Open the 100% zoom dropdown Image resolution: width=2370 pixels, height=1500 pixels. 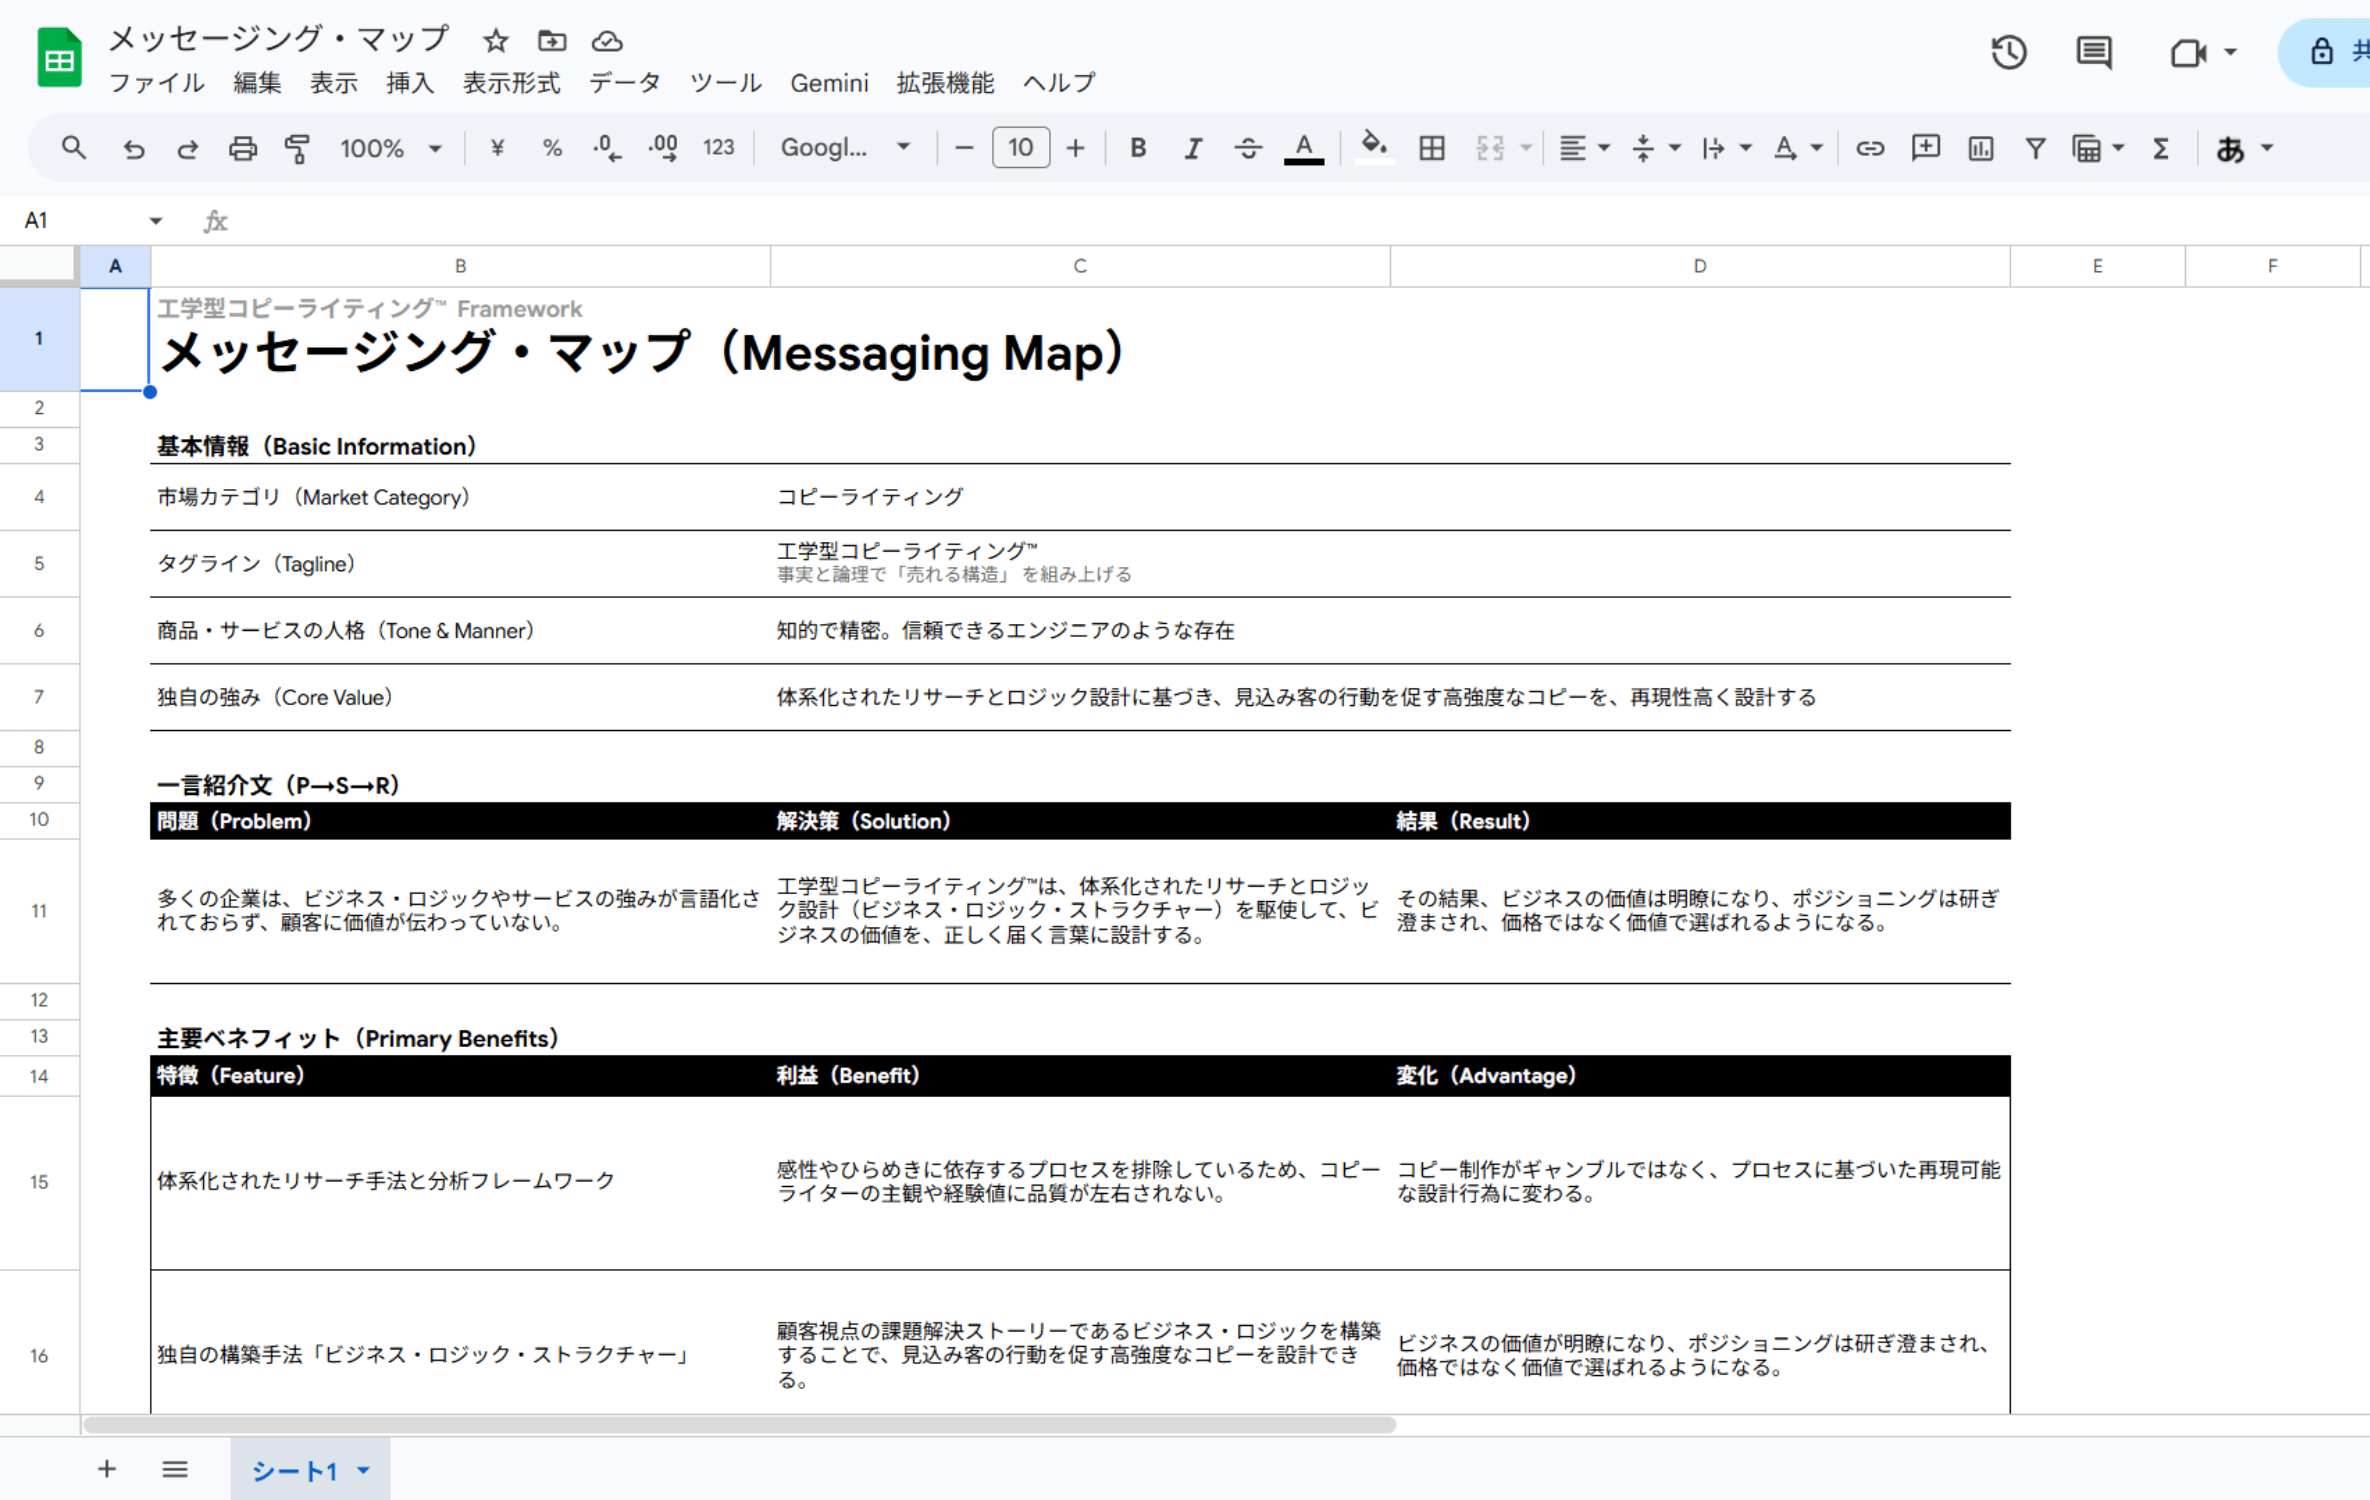click(x=390, y=149)
